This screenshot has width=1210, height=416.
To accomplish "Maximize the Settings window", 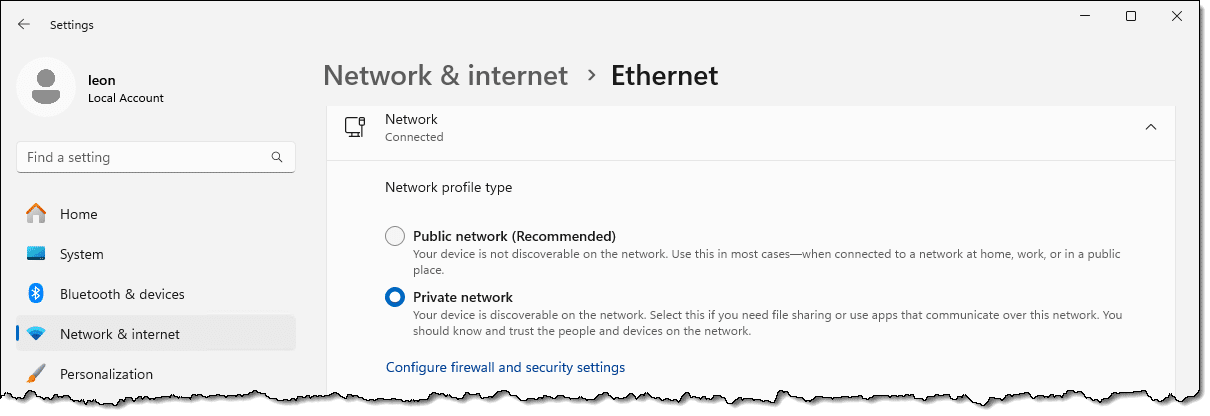I will tap(1131, 16).
